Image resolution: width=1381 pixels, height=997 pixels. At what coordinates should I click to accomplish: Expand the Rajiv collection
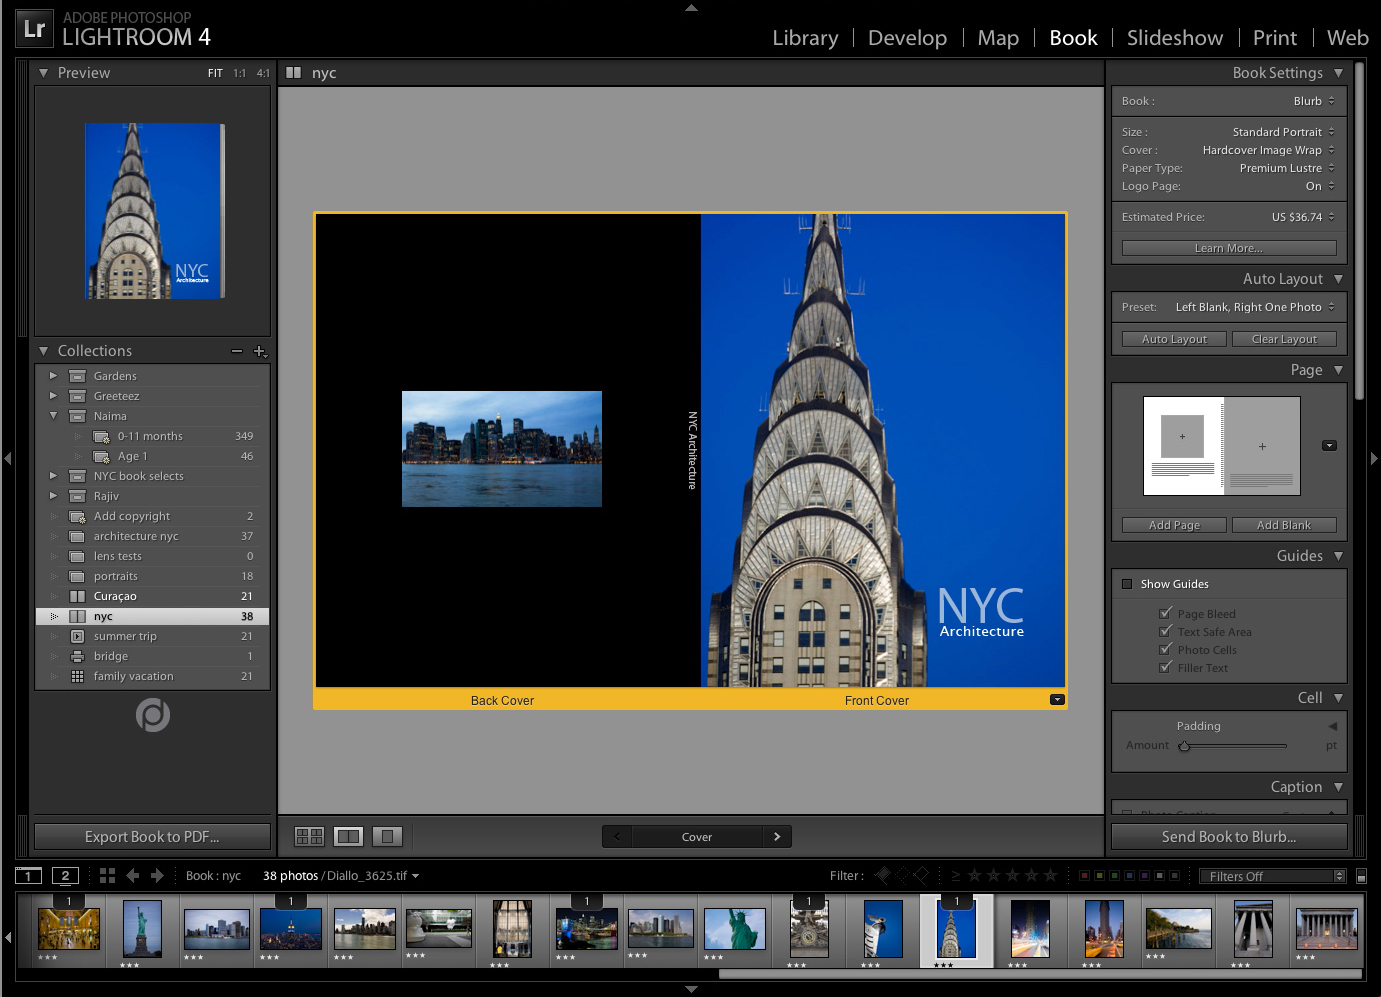point(53,496)
